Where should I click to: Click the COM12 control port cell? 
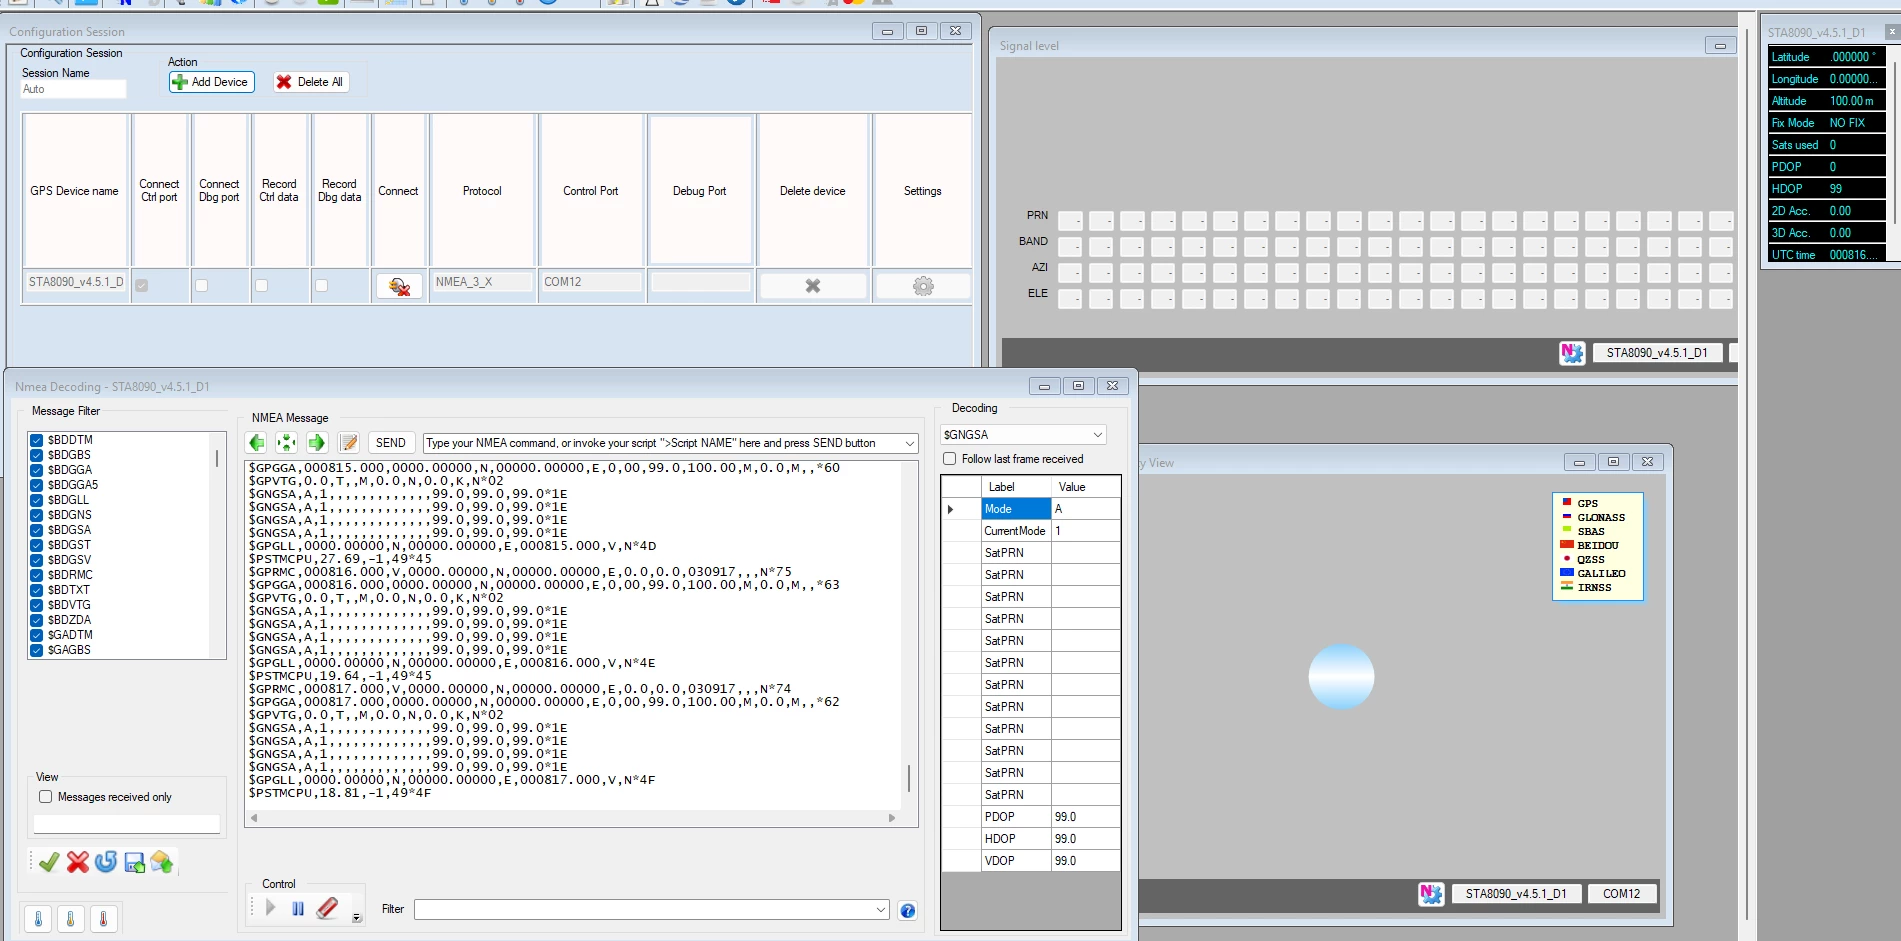pos(591,282)
